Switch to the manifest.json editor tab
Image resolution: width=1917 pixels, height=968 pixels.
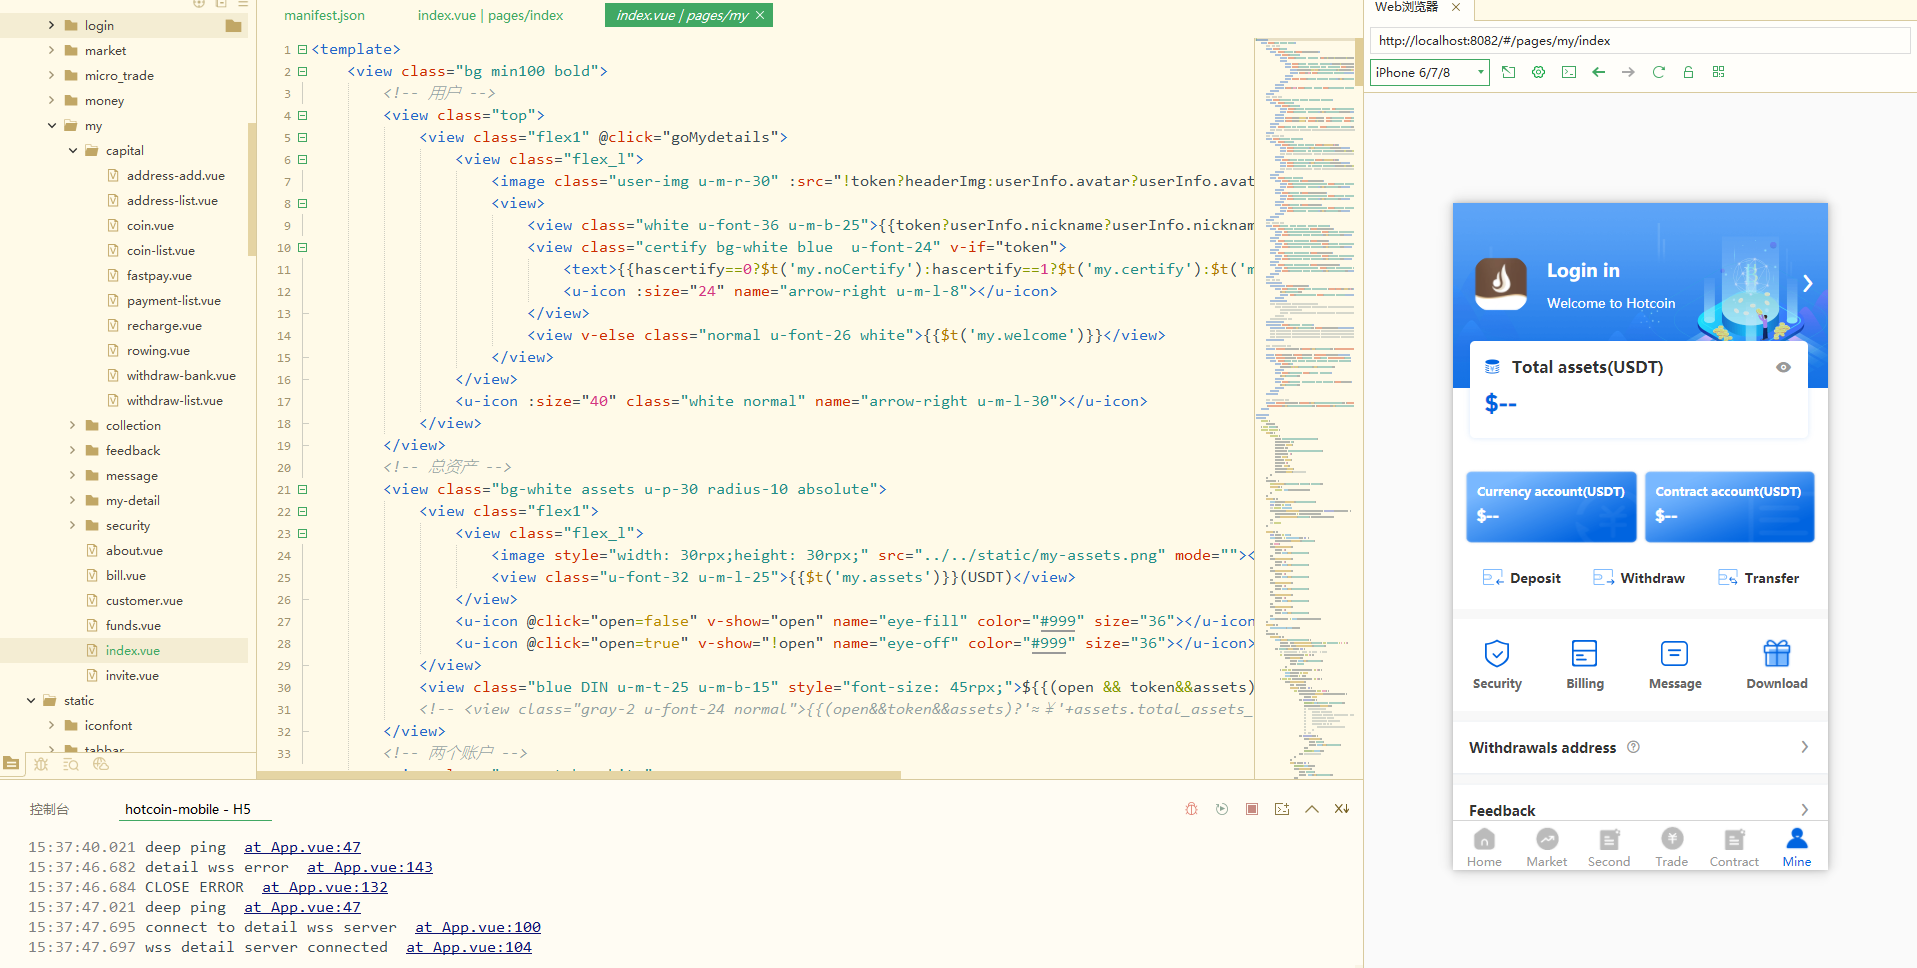point(324,16)
